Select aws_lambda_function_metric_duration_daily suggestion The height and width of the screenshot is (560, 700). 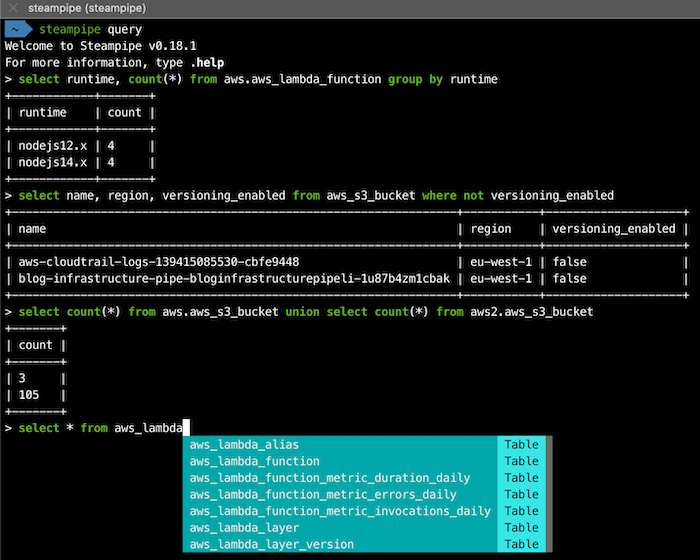(340, 478)
